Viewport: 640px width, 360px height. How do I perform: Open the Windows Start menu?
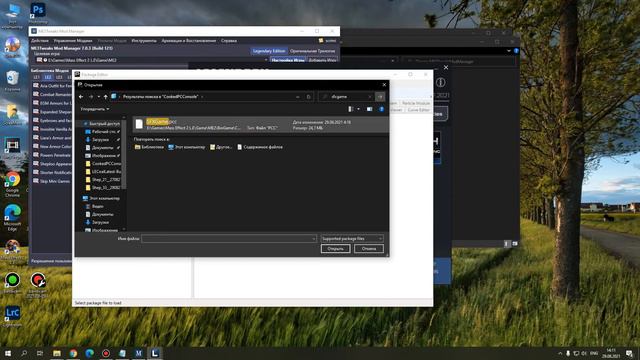(8, 353)
